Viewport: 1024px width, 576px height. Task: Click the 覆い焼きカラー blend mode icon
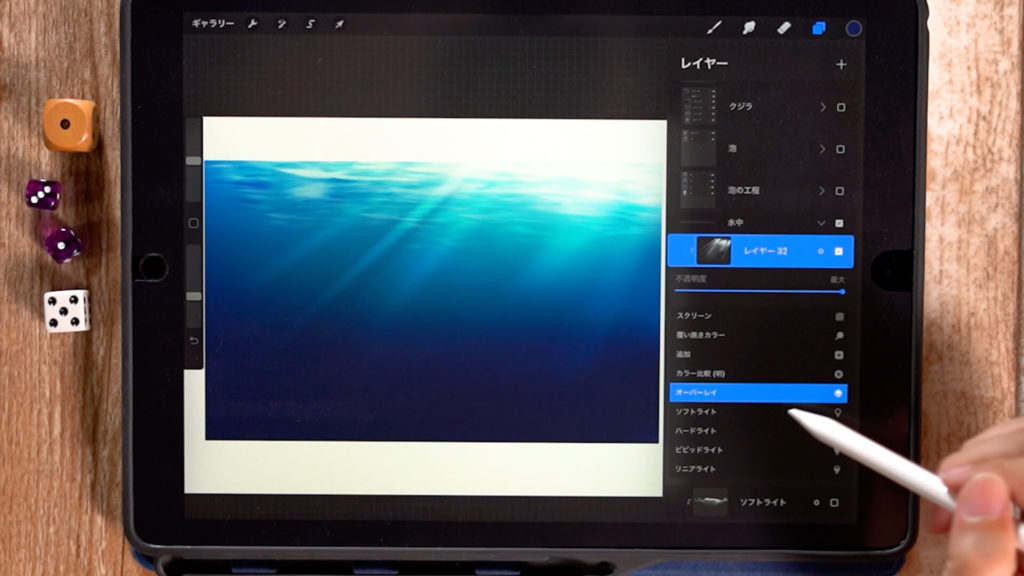839,336
